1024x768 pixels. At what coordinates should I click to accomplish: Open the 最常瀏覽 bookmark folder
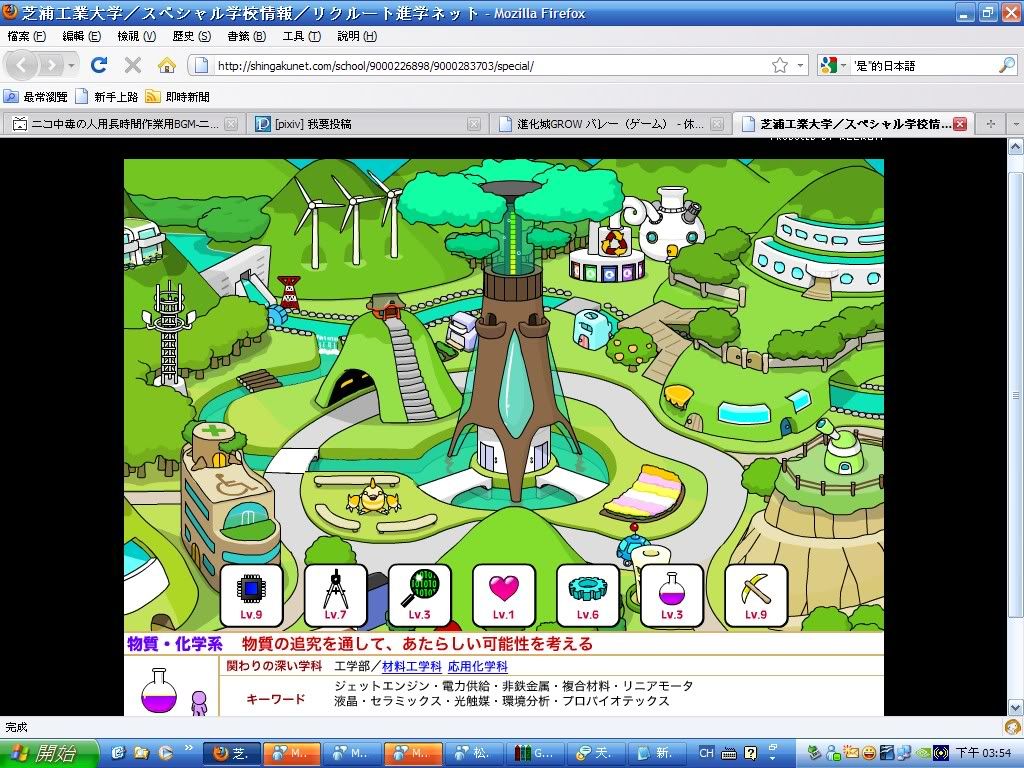pos(36,97)
